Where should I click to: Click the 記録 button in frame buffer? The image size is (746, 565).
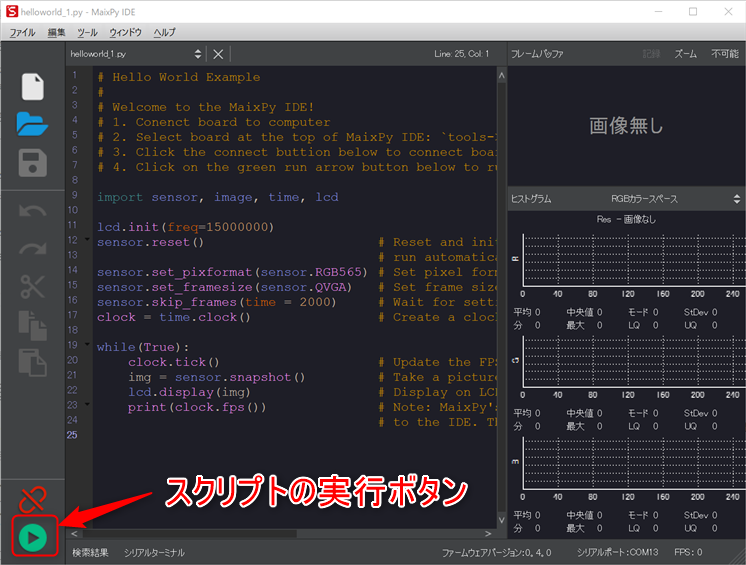[651, 54]
